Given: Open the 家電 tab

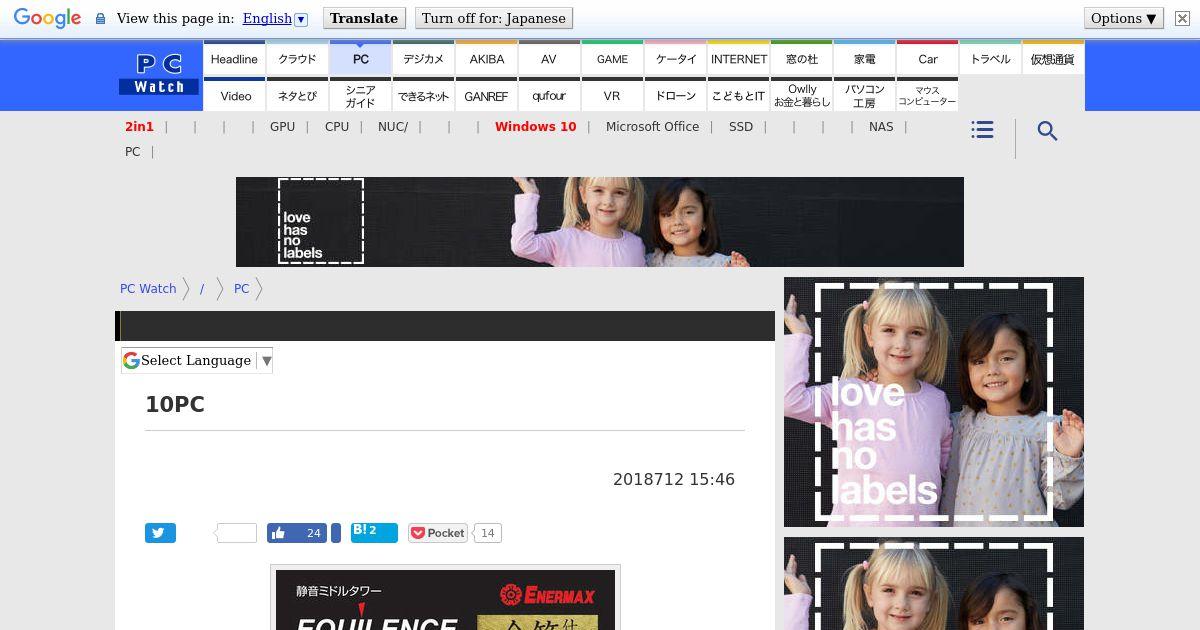Looking at the screenshot, I should click(x=864, y=58).
